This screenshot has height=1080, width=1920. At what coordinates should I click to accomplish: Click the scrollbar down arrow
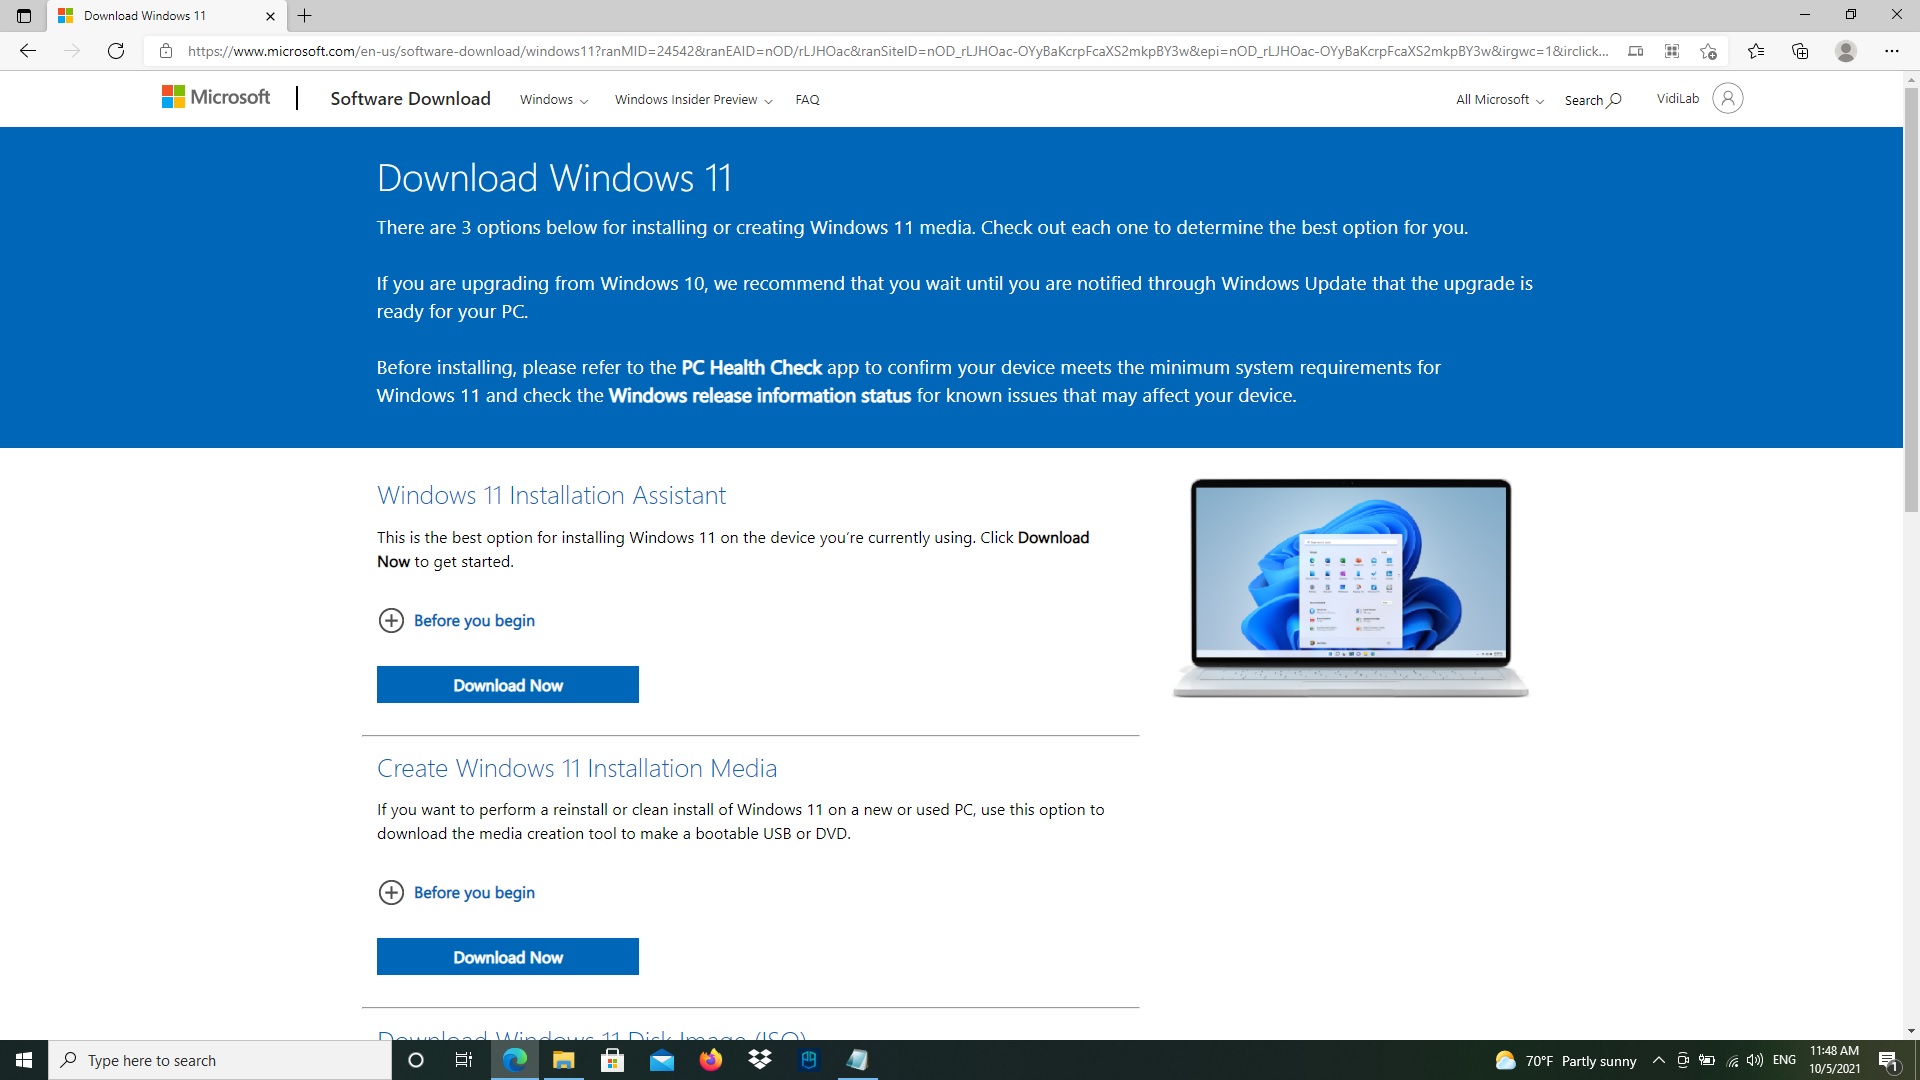coord(1911,1031)
